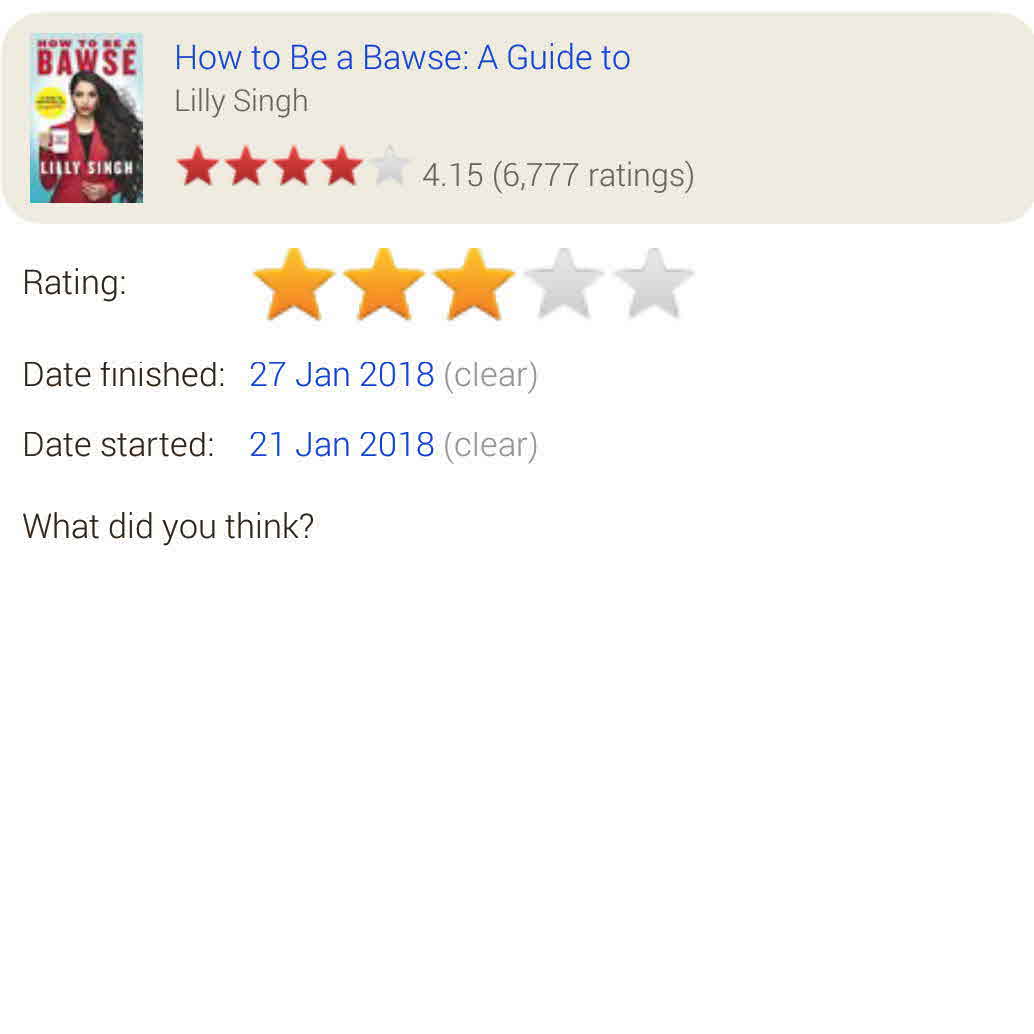
Task: Open the How to Be a Bawse cover thumbnail
Action: [x=86, y=118]
